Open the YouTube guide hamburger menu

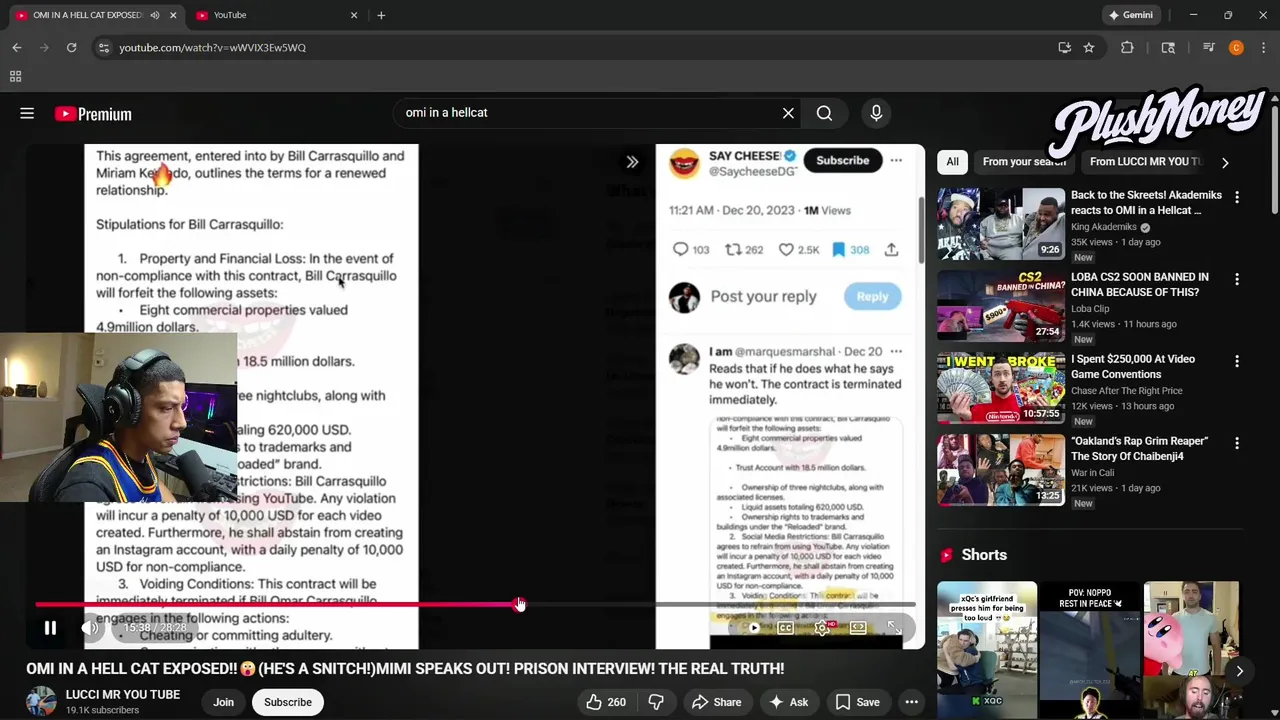point(27,114)
